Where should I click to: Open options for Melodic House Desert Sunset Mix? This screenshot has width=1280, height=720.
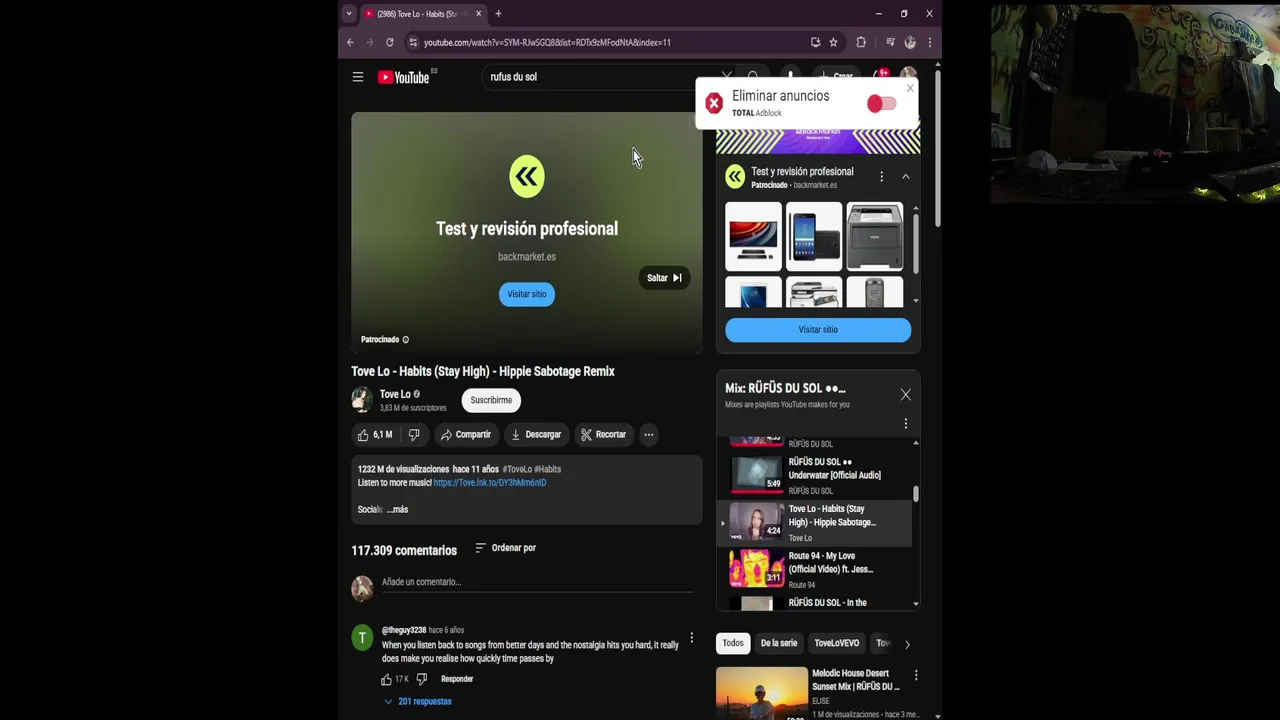coord(915,676)
